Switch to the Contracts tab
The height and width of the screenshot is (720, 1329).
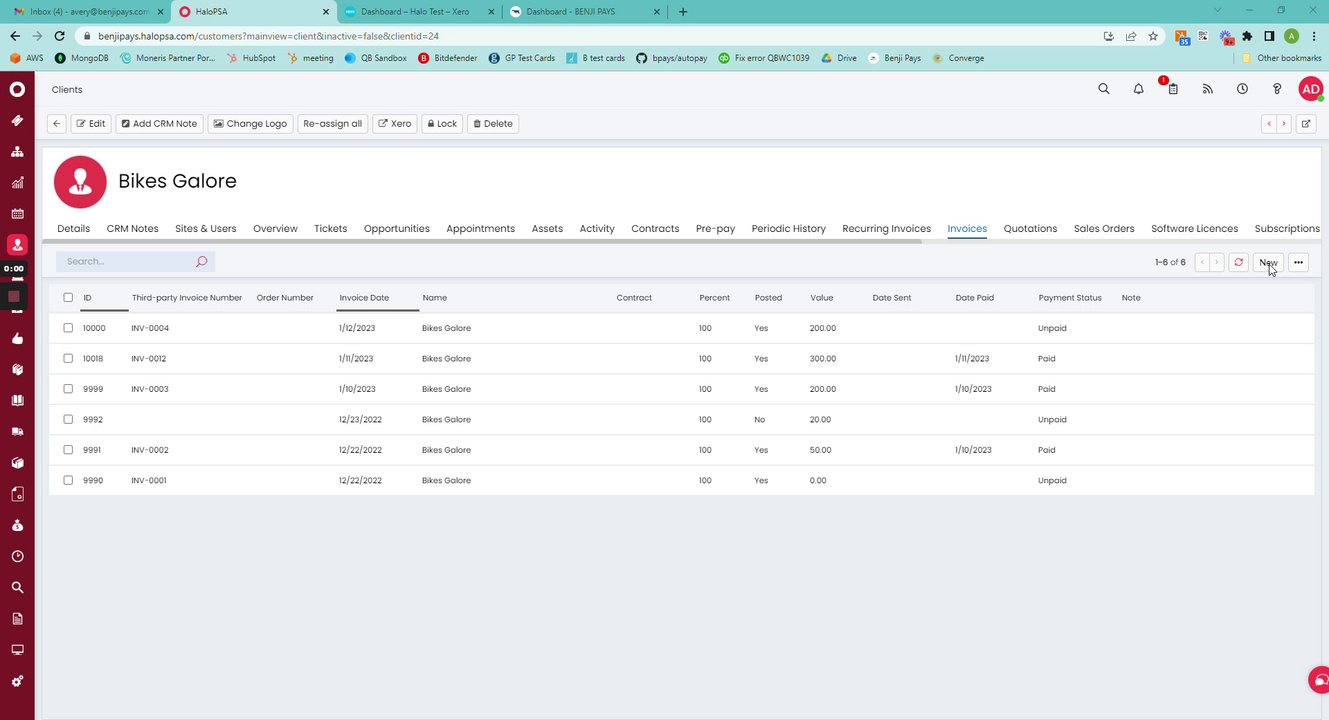click(655, 229)
